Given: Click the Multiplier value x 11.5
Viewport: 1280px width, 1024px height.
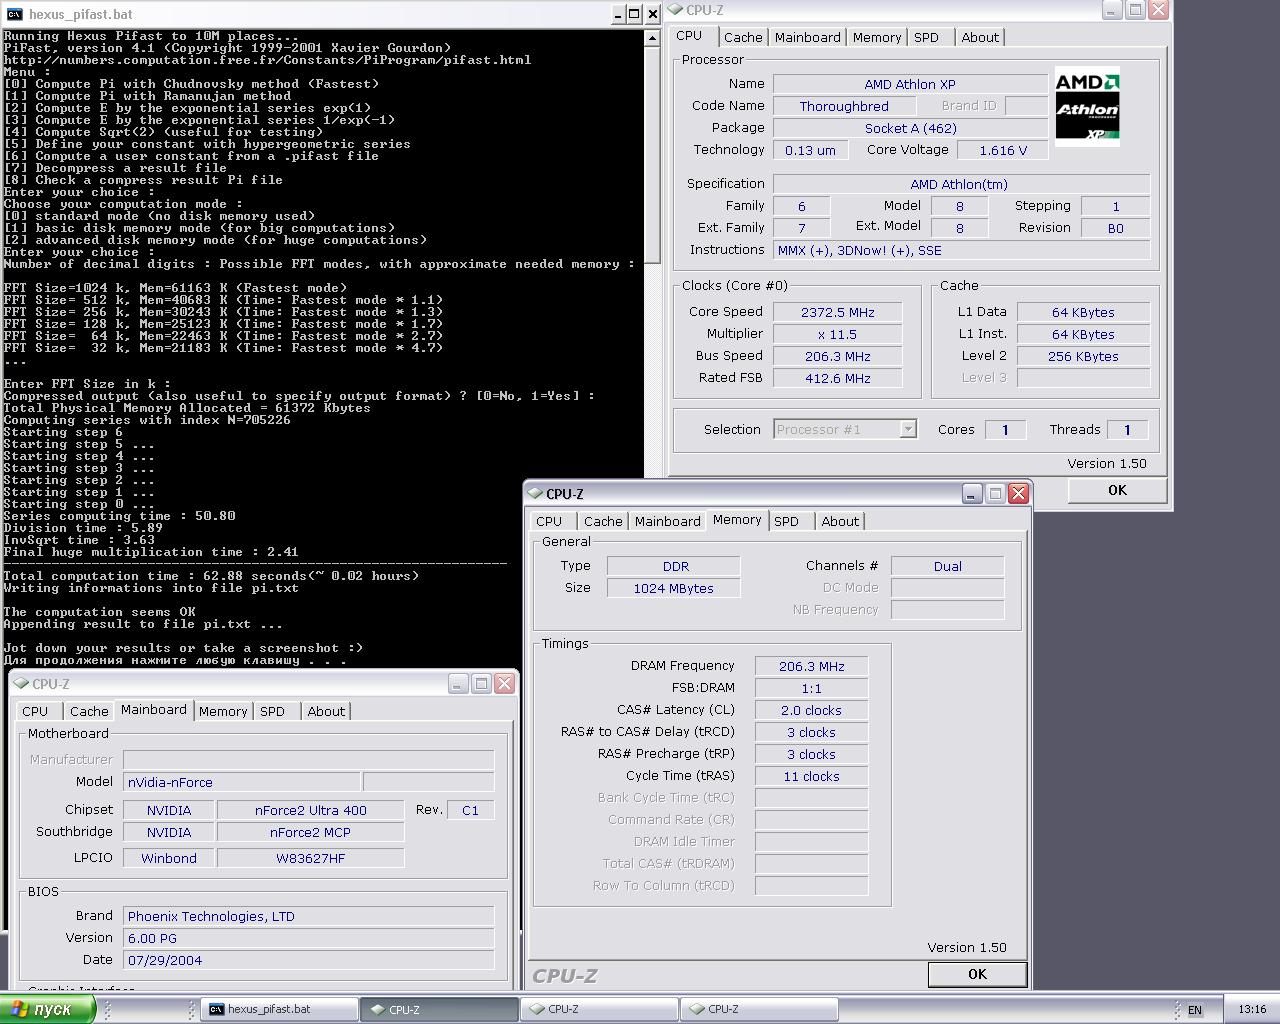Looking at the screenshot, I should click(x=837, y=334).
